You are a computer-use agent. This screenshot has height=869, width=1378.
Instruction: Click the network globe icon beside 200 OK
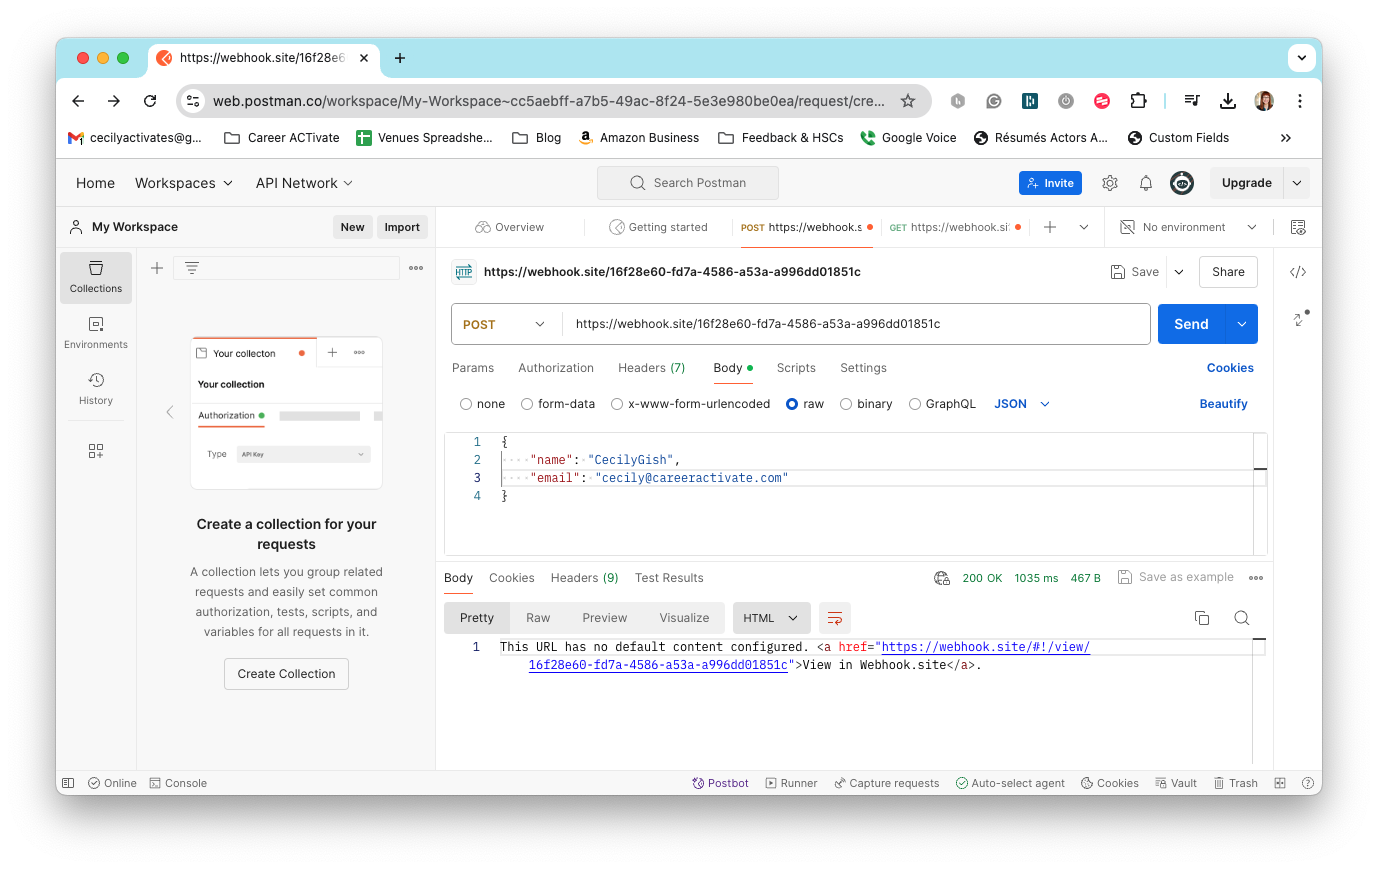(x=942, y=578)
